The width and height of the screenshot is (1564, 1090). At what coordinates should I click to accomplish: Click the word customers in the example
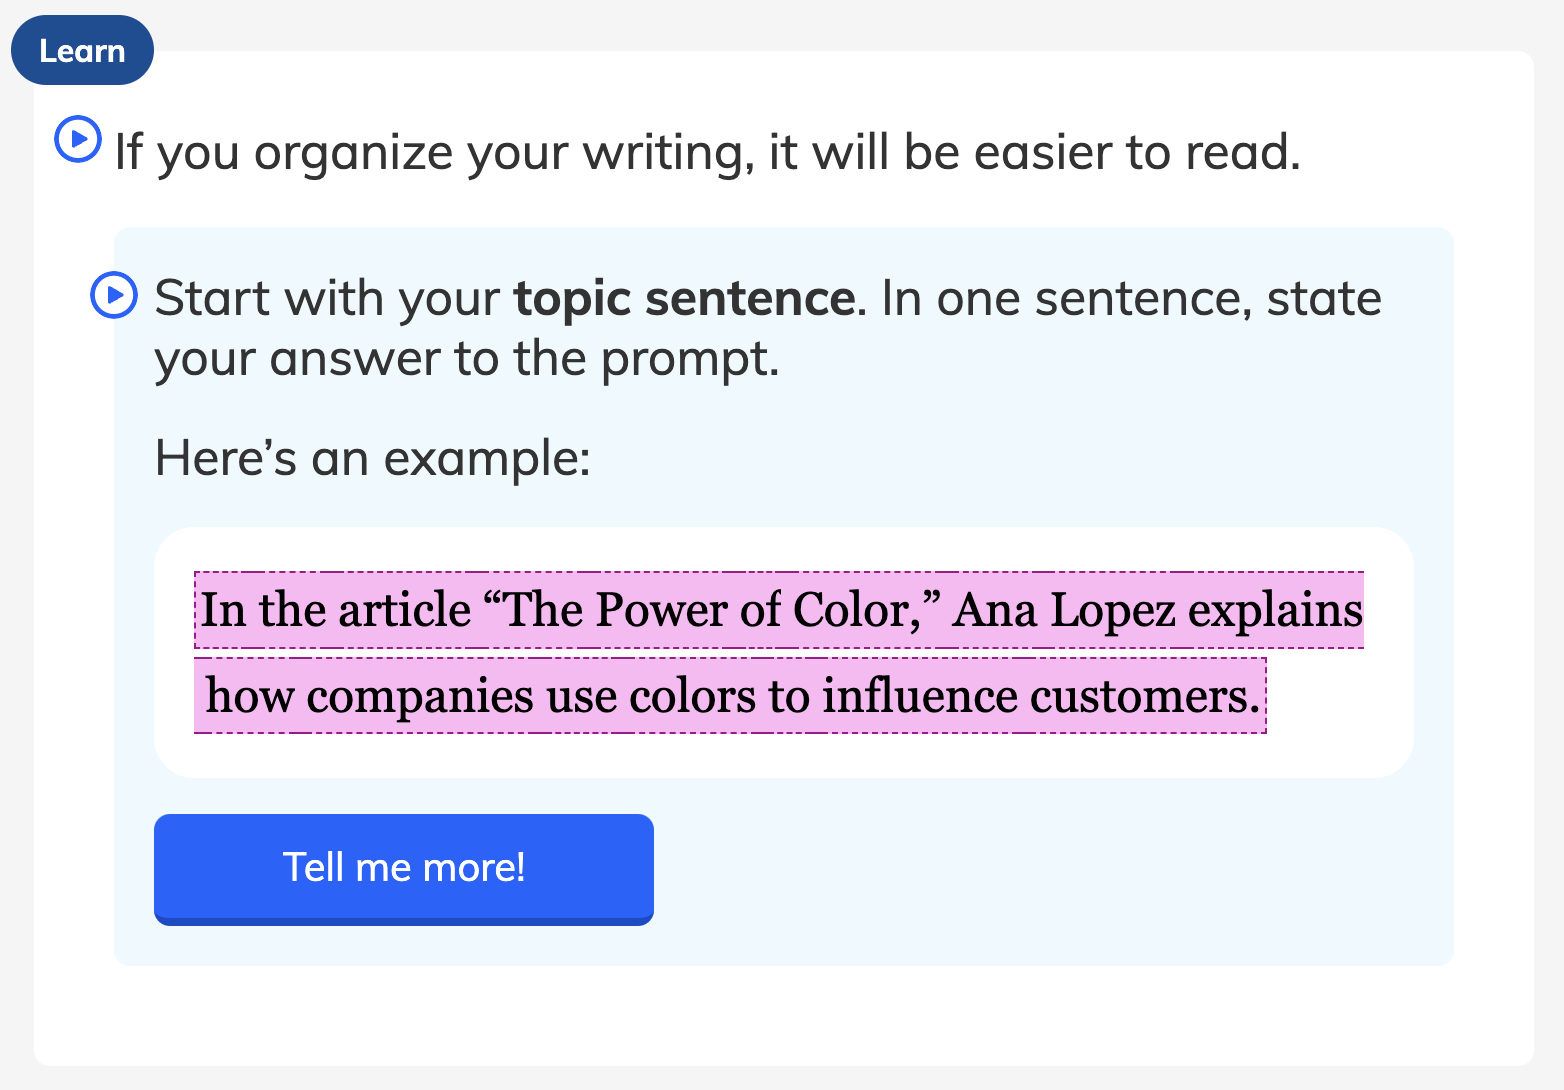pyautogui.click(x=1145, y=696)
